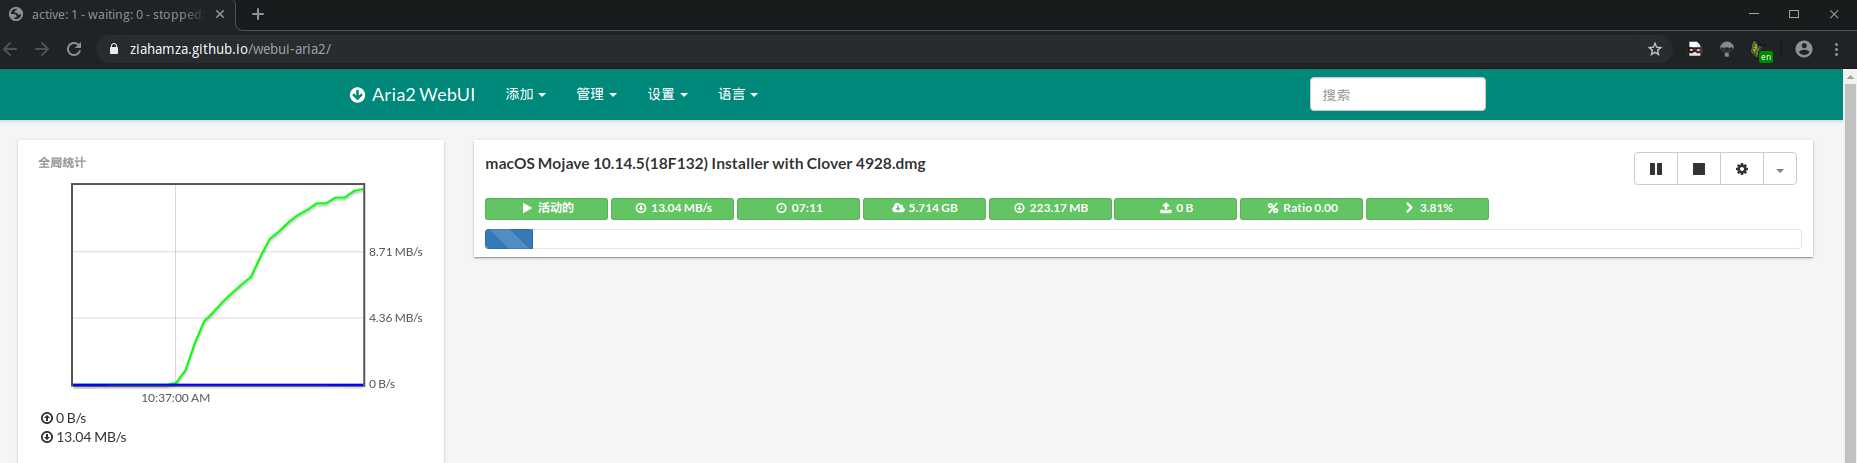The width and height of the screenshot is (1857, 463).
Task: Click the 全局统计 heading
Action: click(x=62, y=162)
